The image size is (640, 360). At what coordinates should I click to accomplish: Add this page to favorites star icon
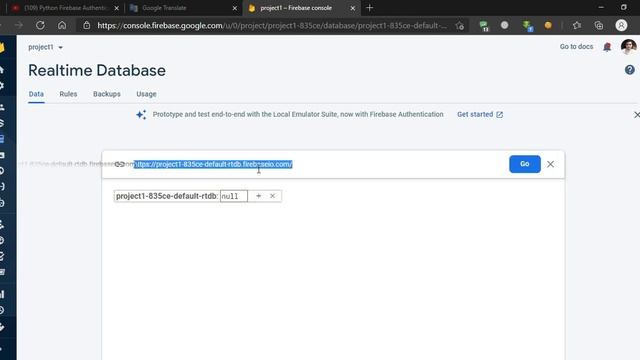(460, 26)
